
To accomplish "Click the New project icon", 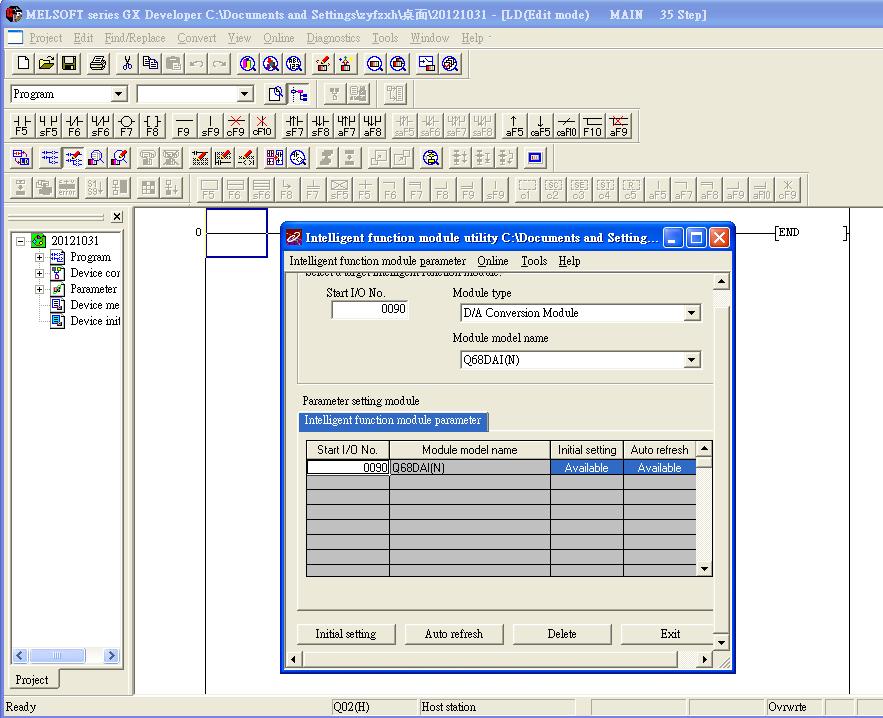I will pos(23,64).
